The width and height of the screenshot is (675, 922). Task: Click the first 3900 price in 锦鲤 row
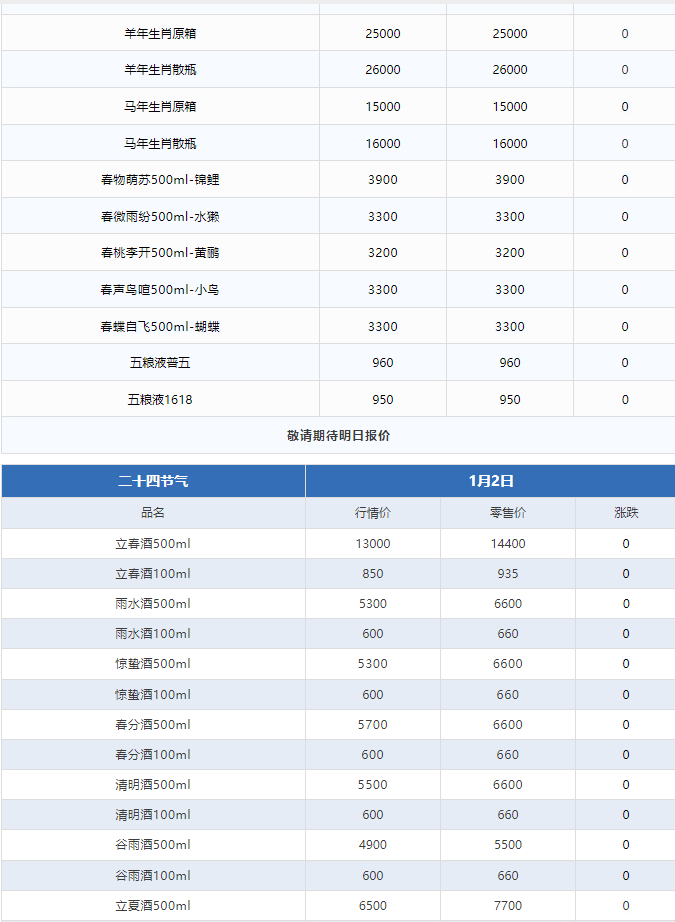[383, 179]
